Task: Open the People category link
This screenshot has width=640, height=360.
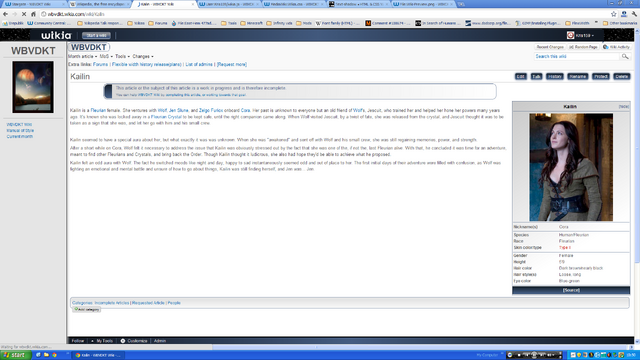Action: pyautogui.click(x=174, y=303)
